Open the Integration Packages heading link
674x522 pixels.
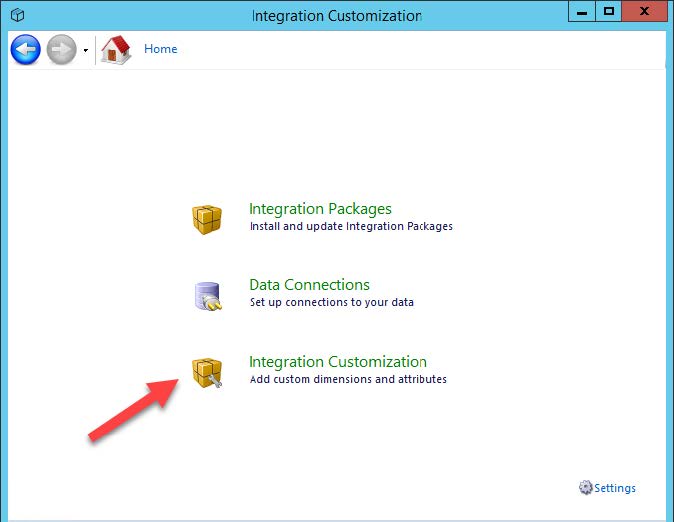pyautogui.click(x=320, y=209)
